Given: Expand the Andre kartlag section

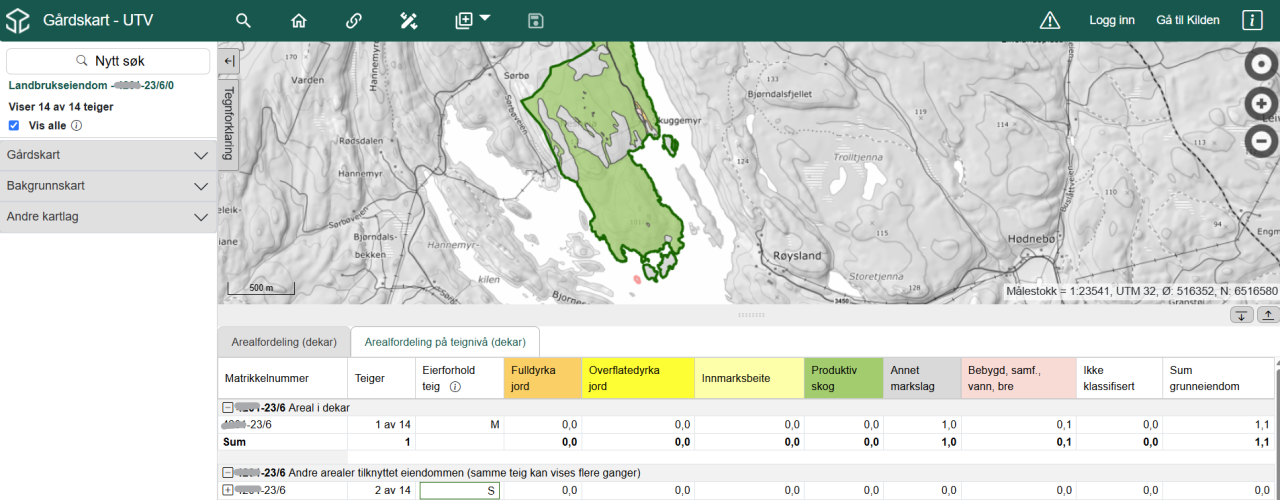Looking at the screenshot, I should click(108, 217).
